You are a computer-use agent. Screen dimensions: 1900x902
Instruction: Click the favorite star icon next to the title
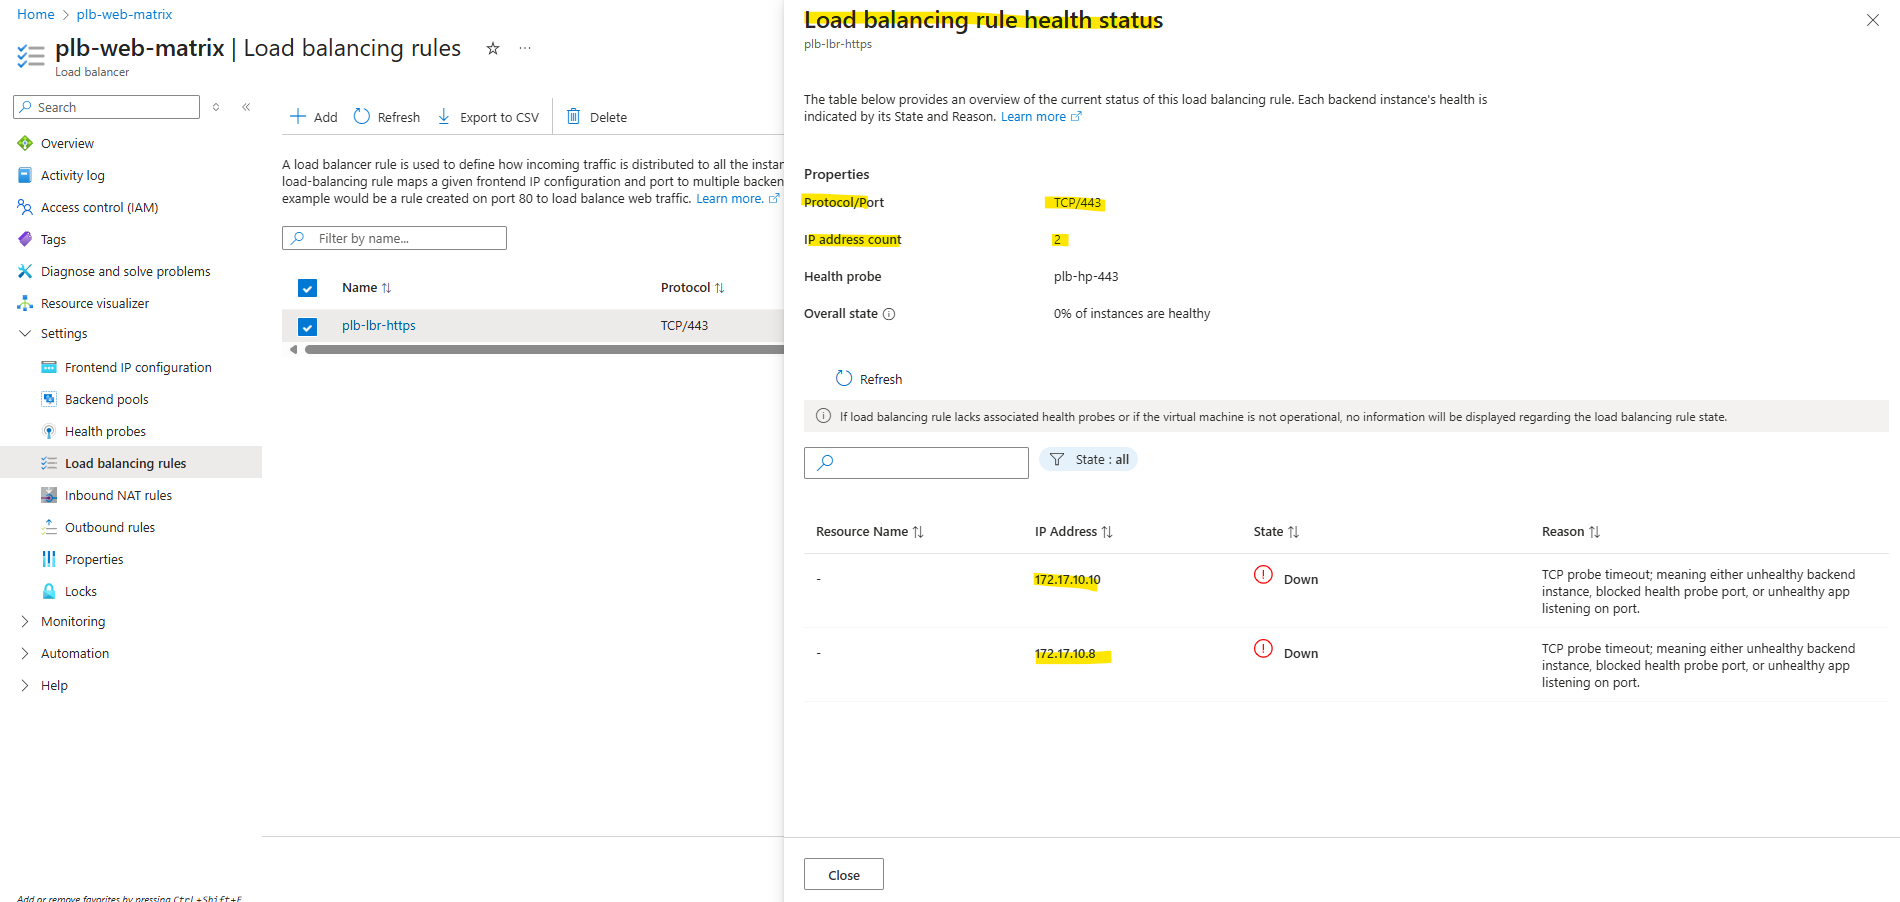coord(492,48)
